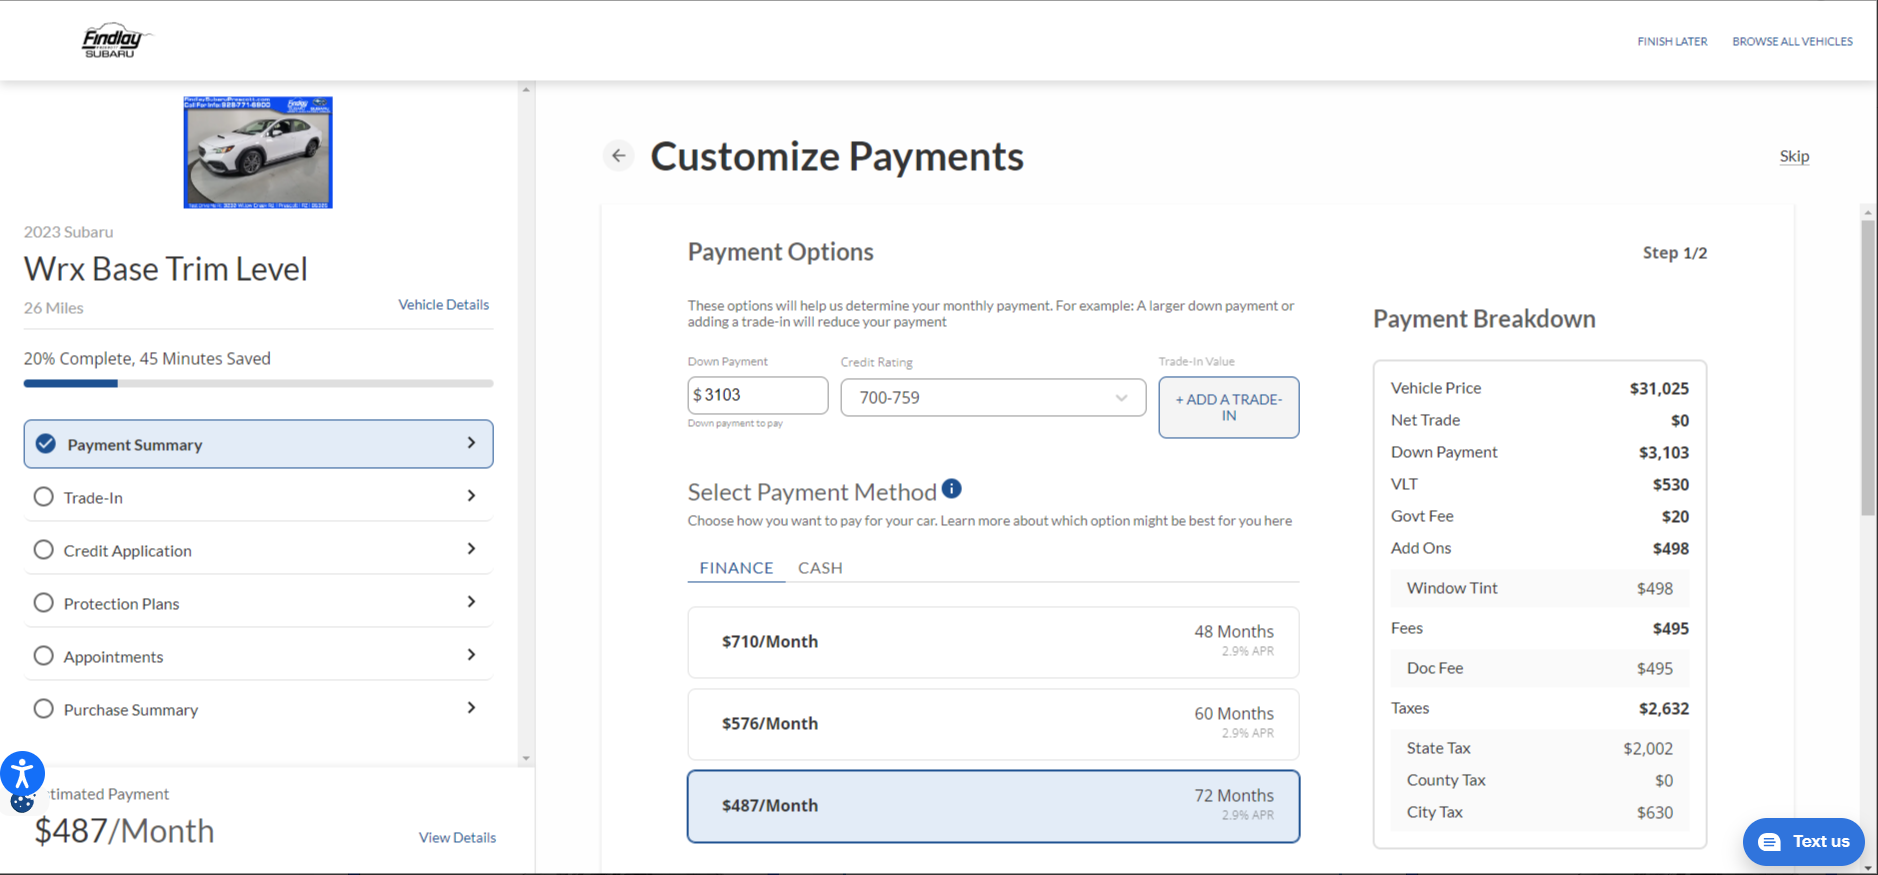Screen dimensions: 1878x875
Task: Click the info icon next to Select Payment Method
Action: (952, 489)
